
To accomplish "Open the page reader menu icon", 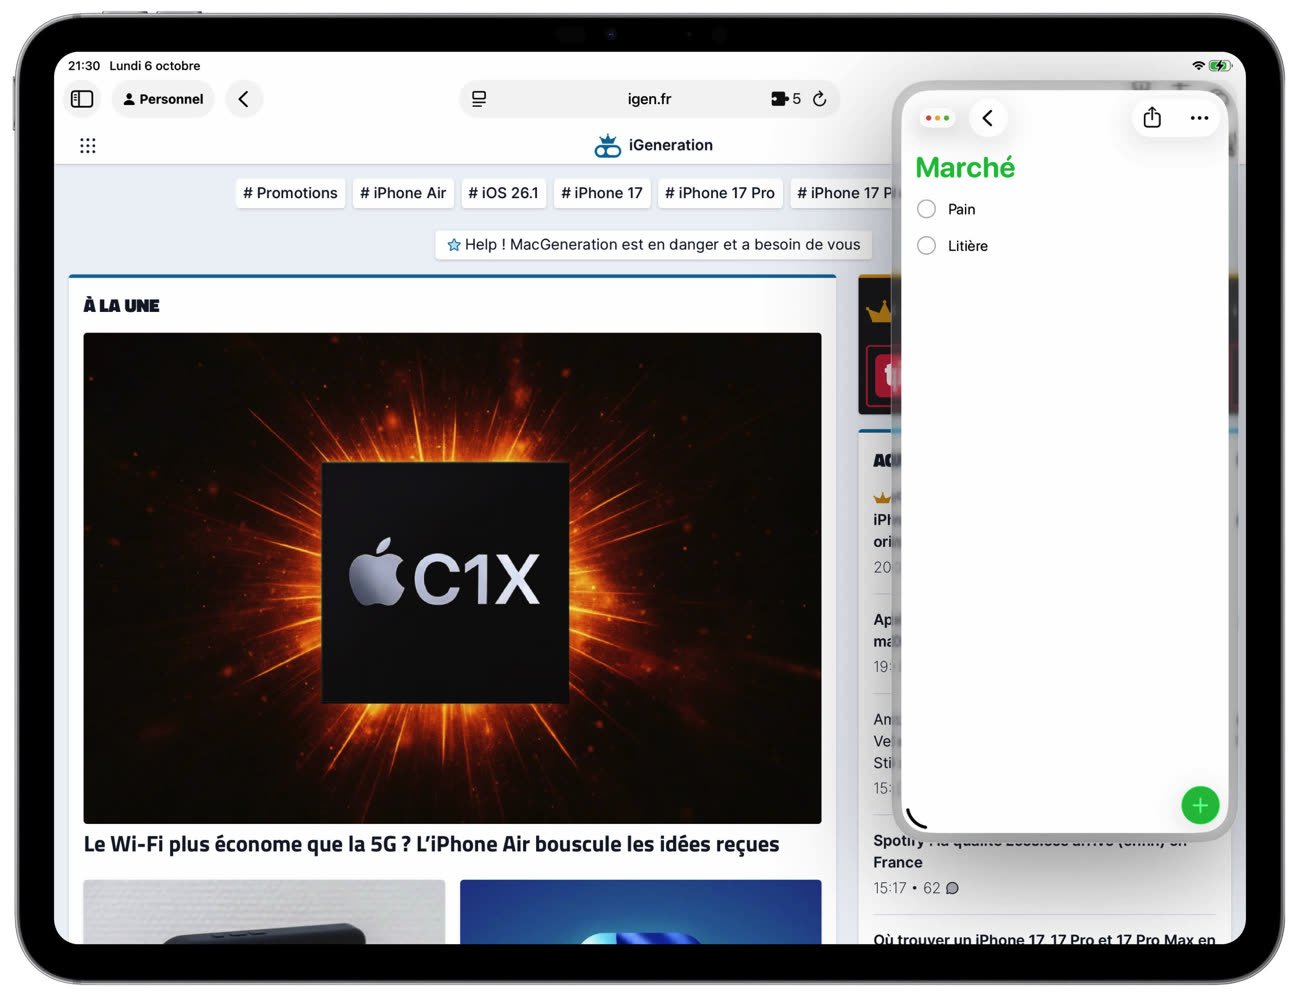I will click(479, 99).
